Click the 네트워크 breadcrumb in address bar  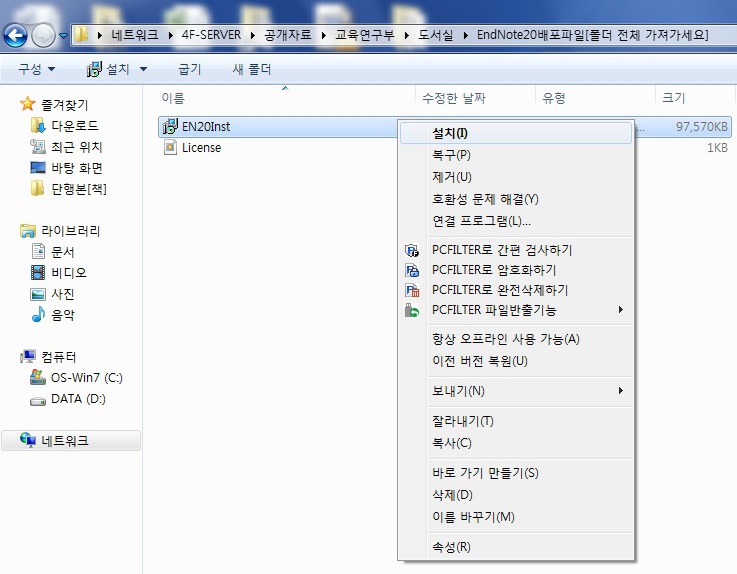135,35
